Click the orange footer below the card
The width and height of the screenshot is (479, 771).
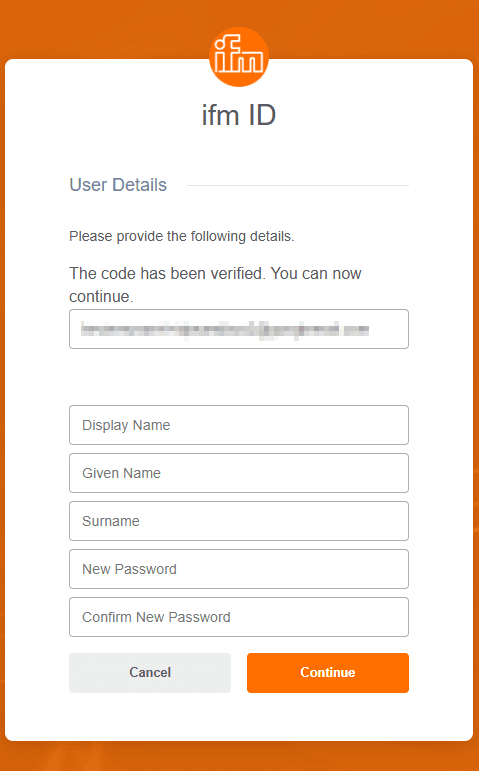click(x=239, y=757)
